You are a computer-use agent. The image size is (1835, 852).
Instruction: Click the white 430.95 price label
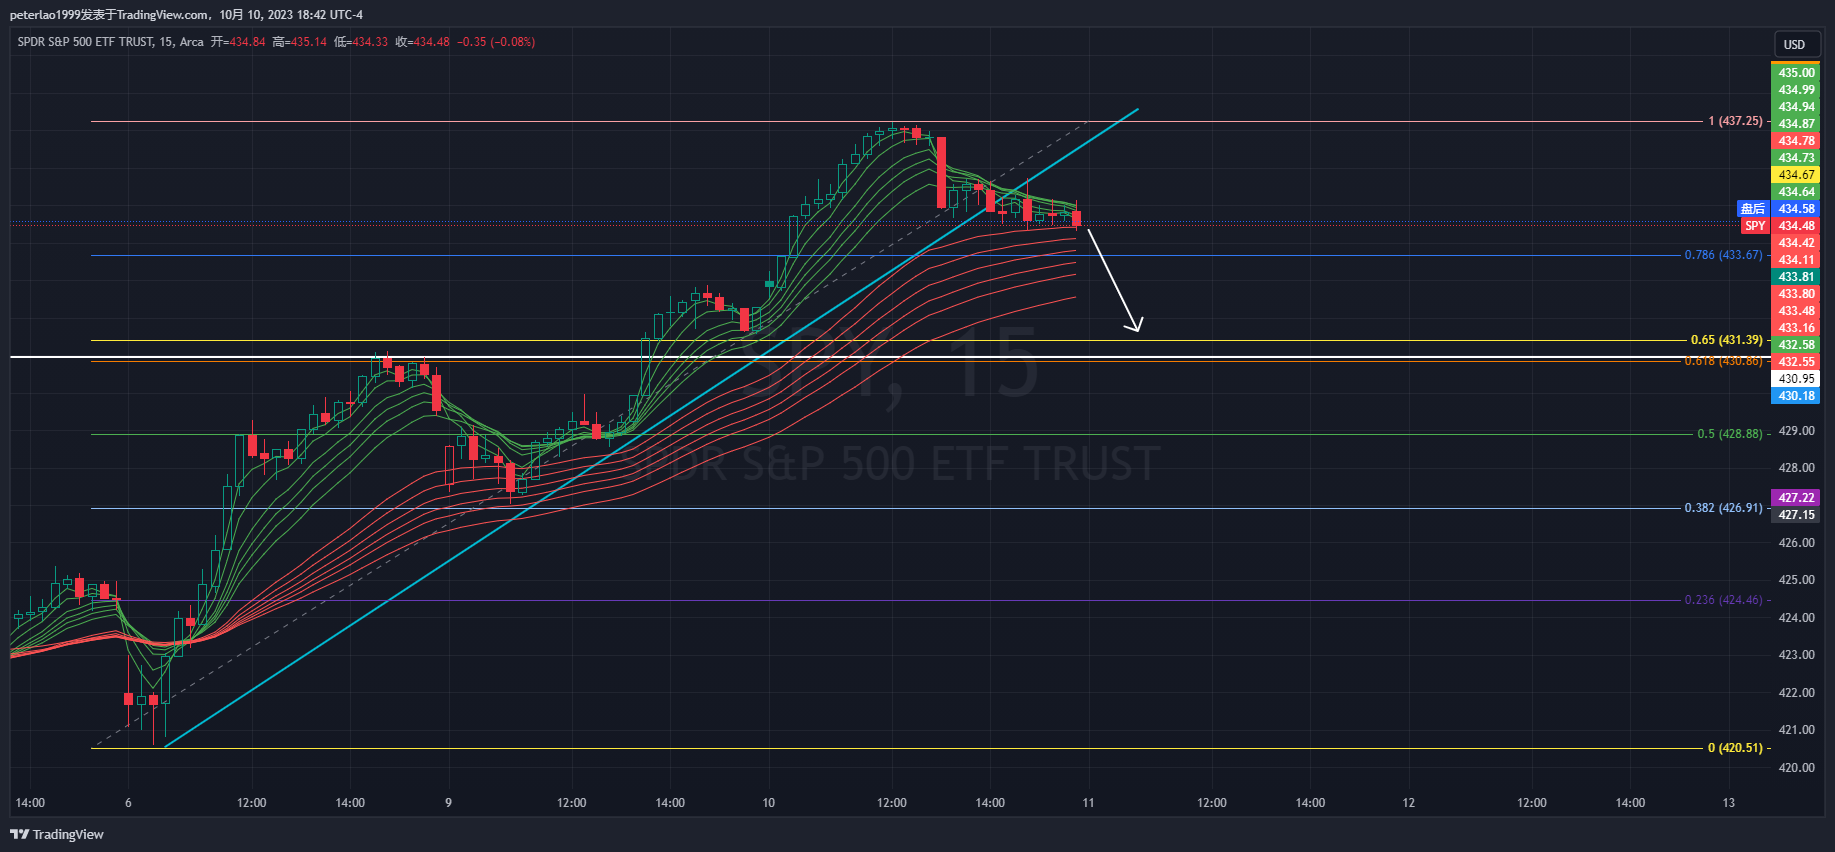pos(1796,379)
